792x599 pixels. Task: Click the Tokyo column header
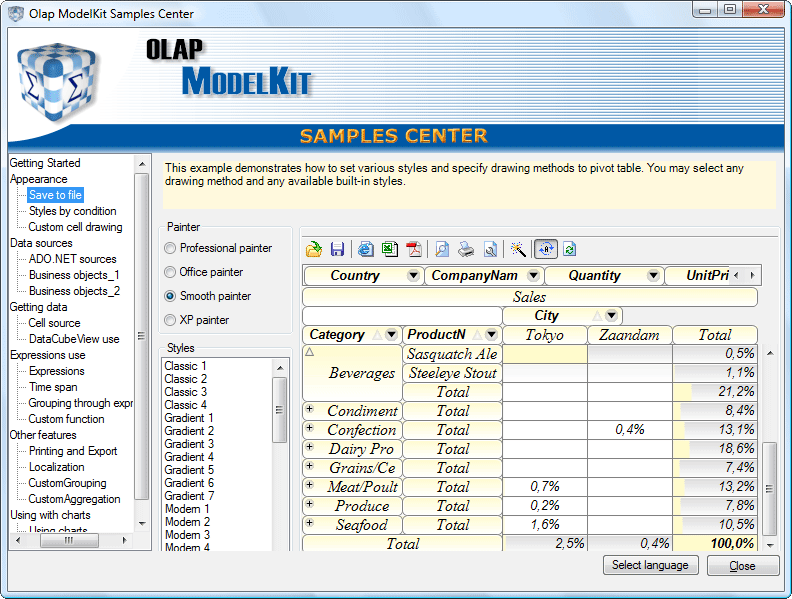click(x=544, y=335)
